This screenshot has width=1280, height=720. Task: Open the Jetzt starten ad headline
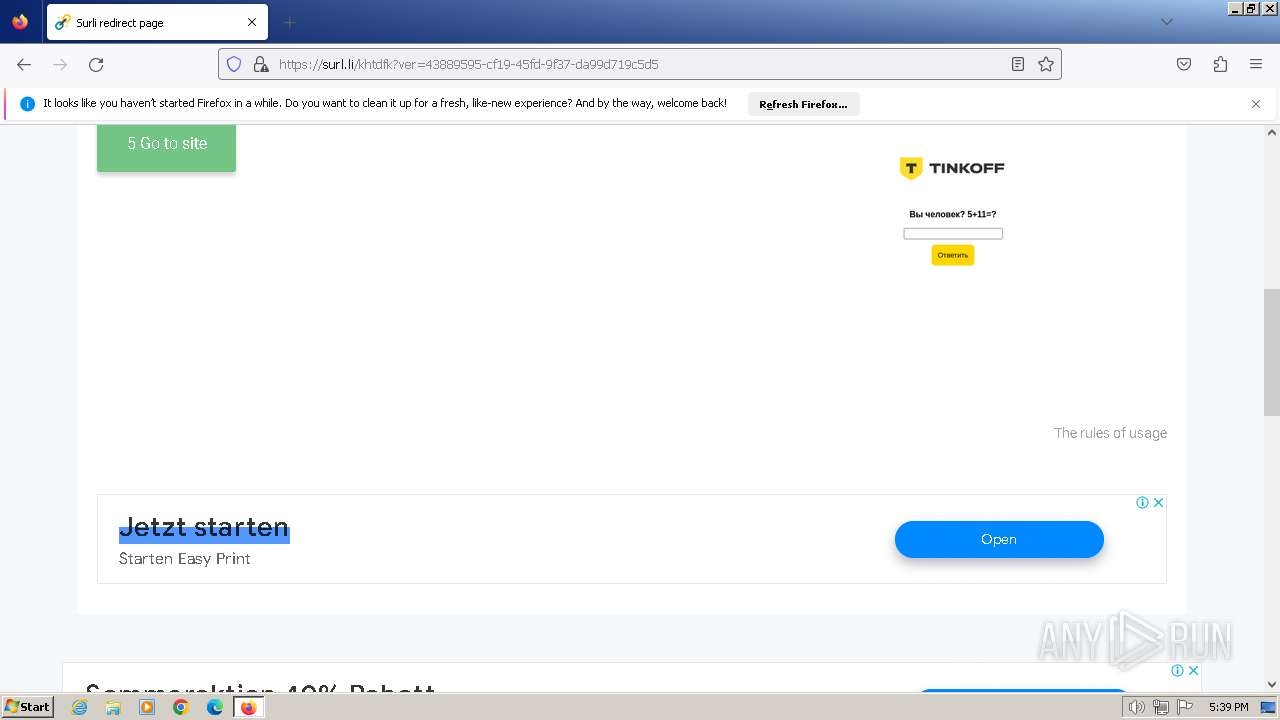pyautogui.click(x=204, y=527)
